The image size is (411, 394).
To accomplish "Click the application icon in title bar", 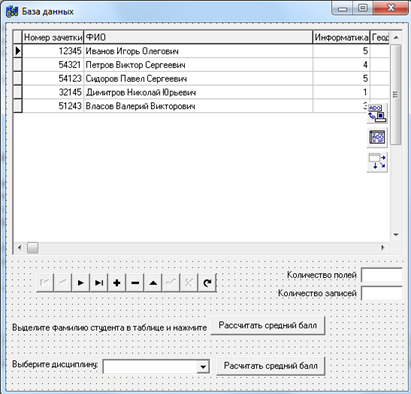I will (x=12, y=12).
